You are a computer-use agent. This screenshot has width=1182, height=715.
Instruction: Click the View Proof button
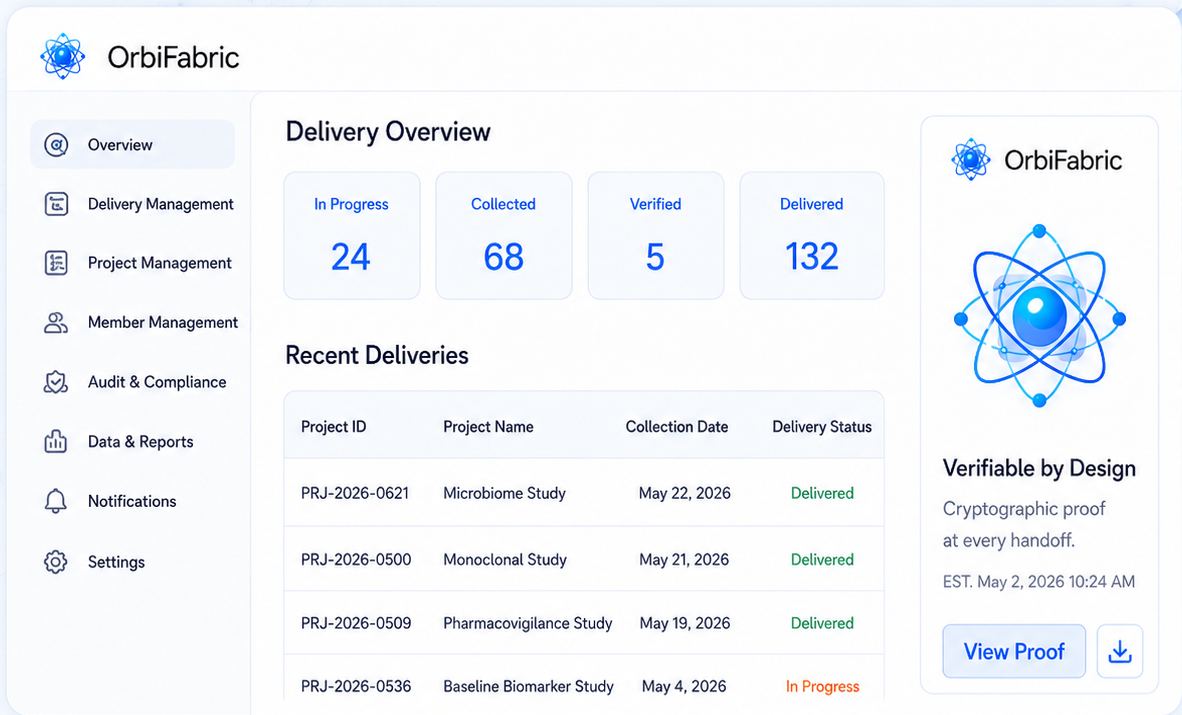click(x=1014, y=651)
